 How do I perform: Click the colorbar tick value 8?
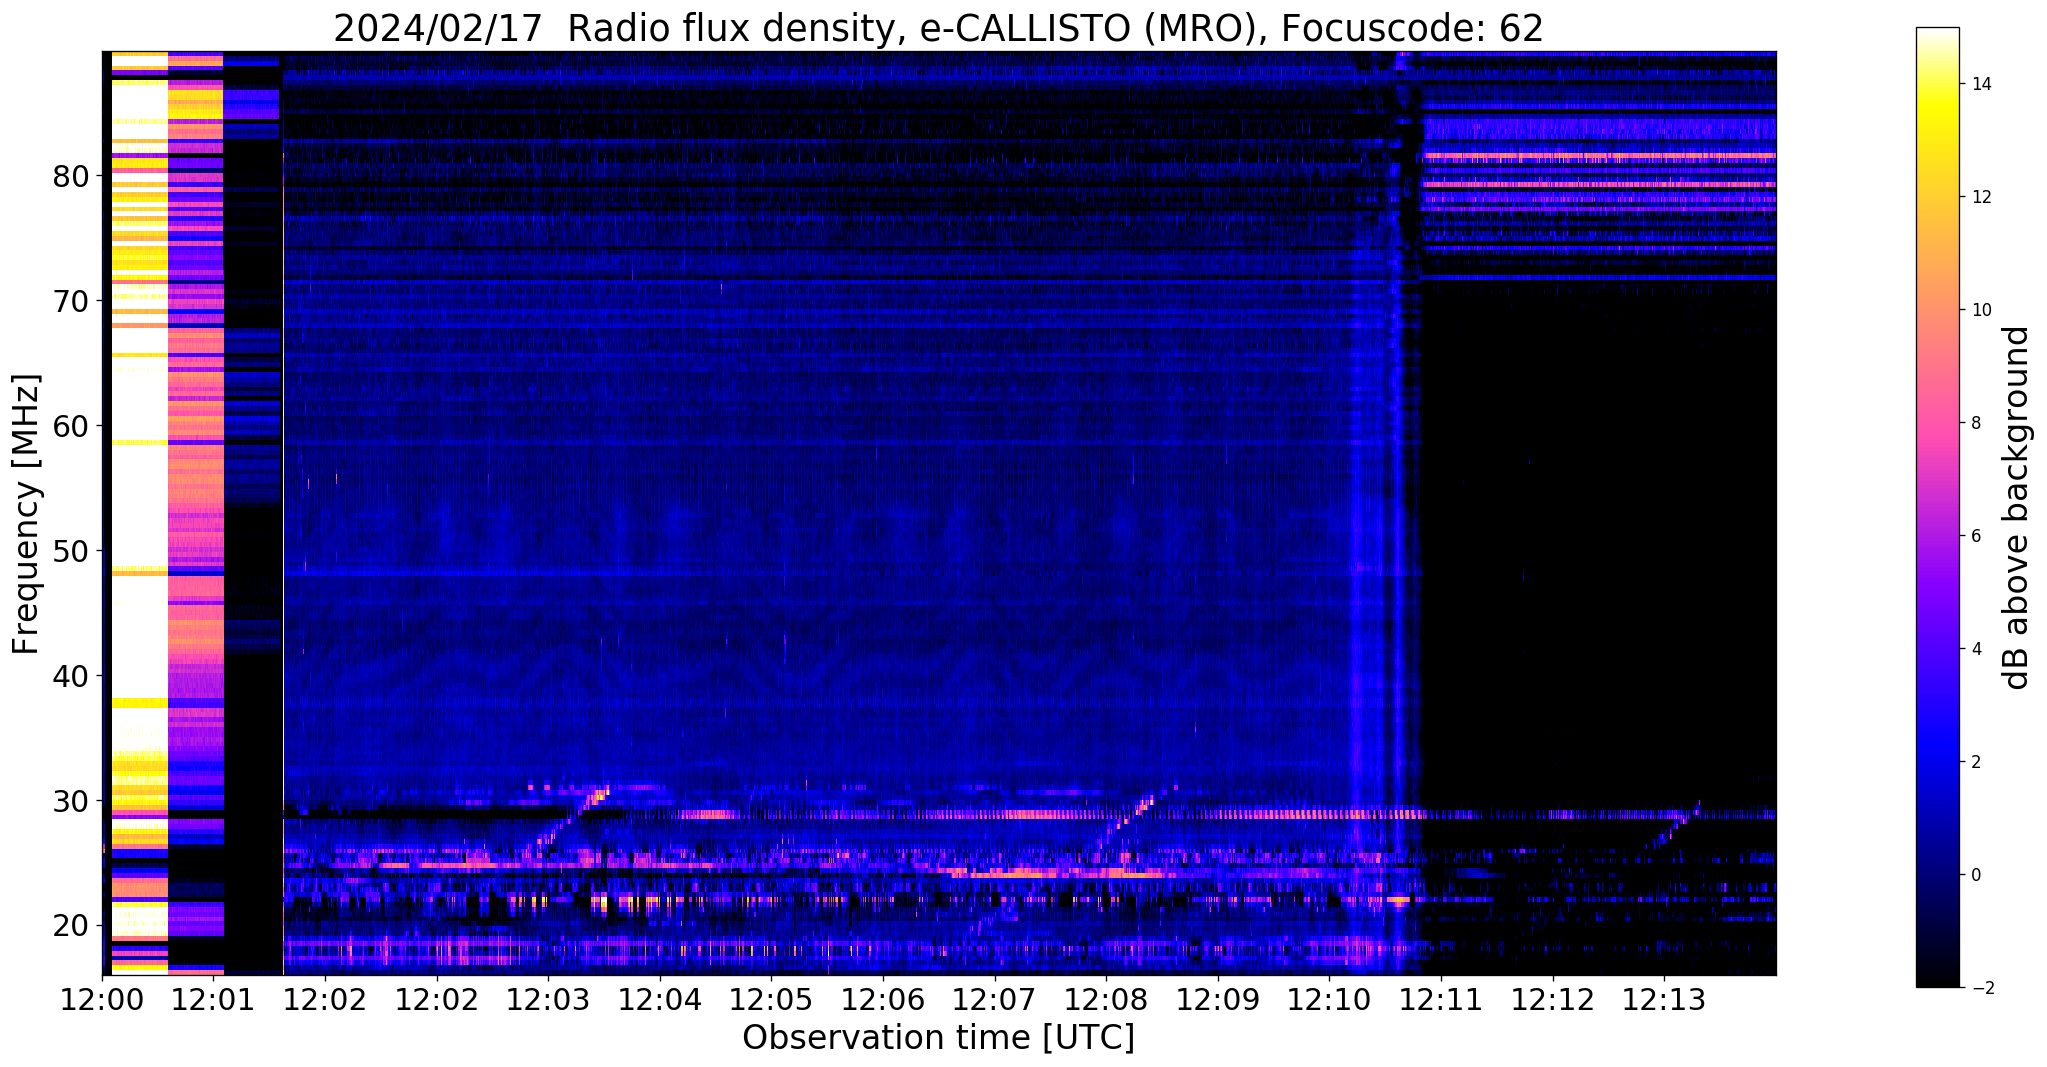(x=1975, y=423)
